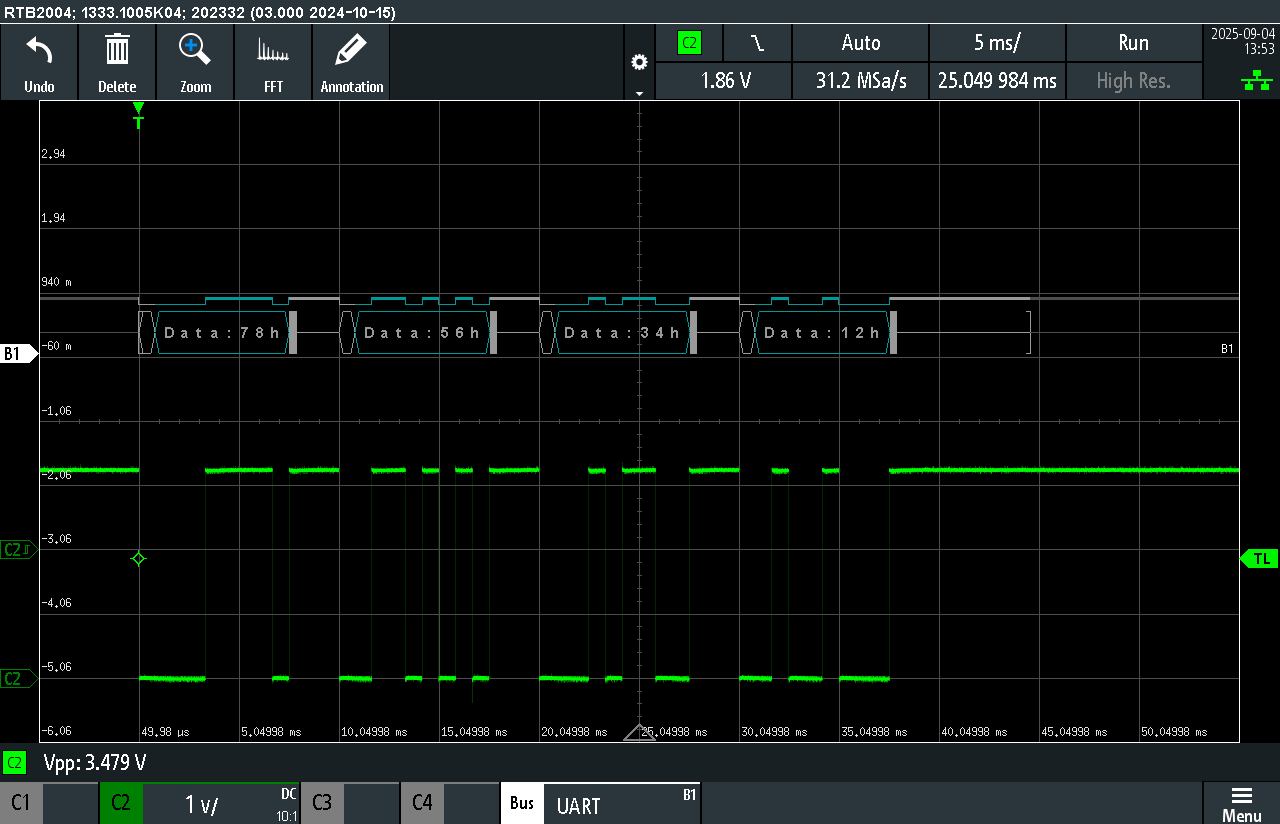Select the B1 bus label marker
The width and height of the screenshot is (1280, 824).
click(19, 353)
